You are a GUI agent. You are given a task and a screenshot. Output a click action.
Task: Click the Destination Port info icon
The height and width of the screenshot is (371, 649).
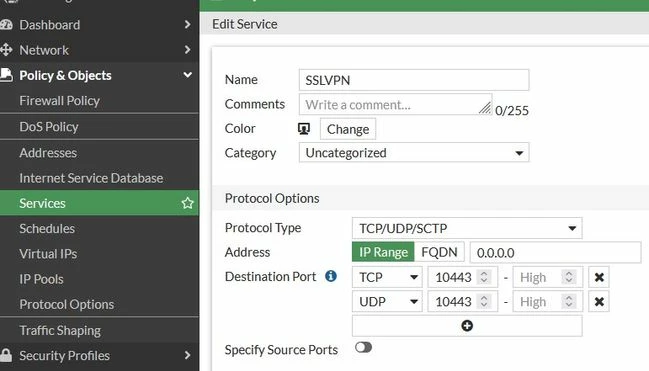331,276
